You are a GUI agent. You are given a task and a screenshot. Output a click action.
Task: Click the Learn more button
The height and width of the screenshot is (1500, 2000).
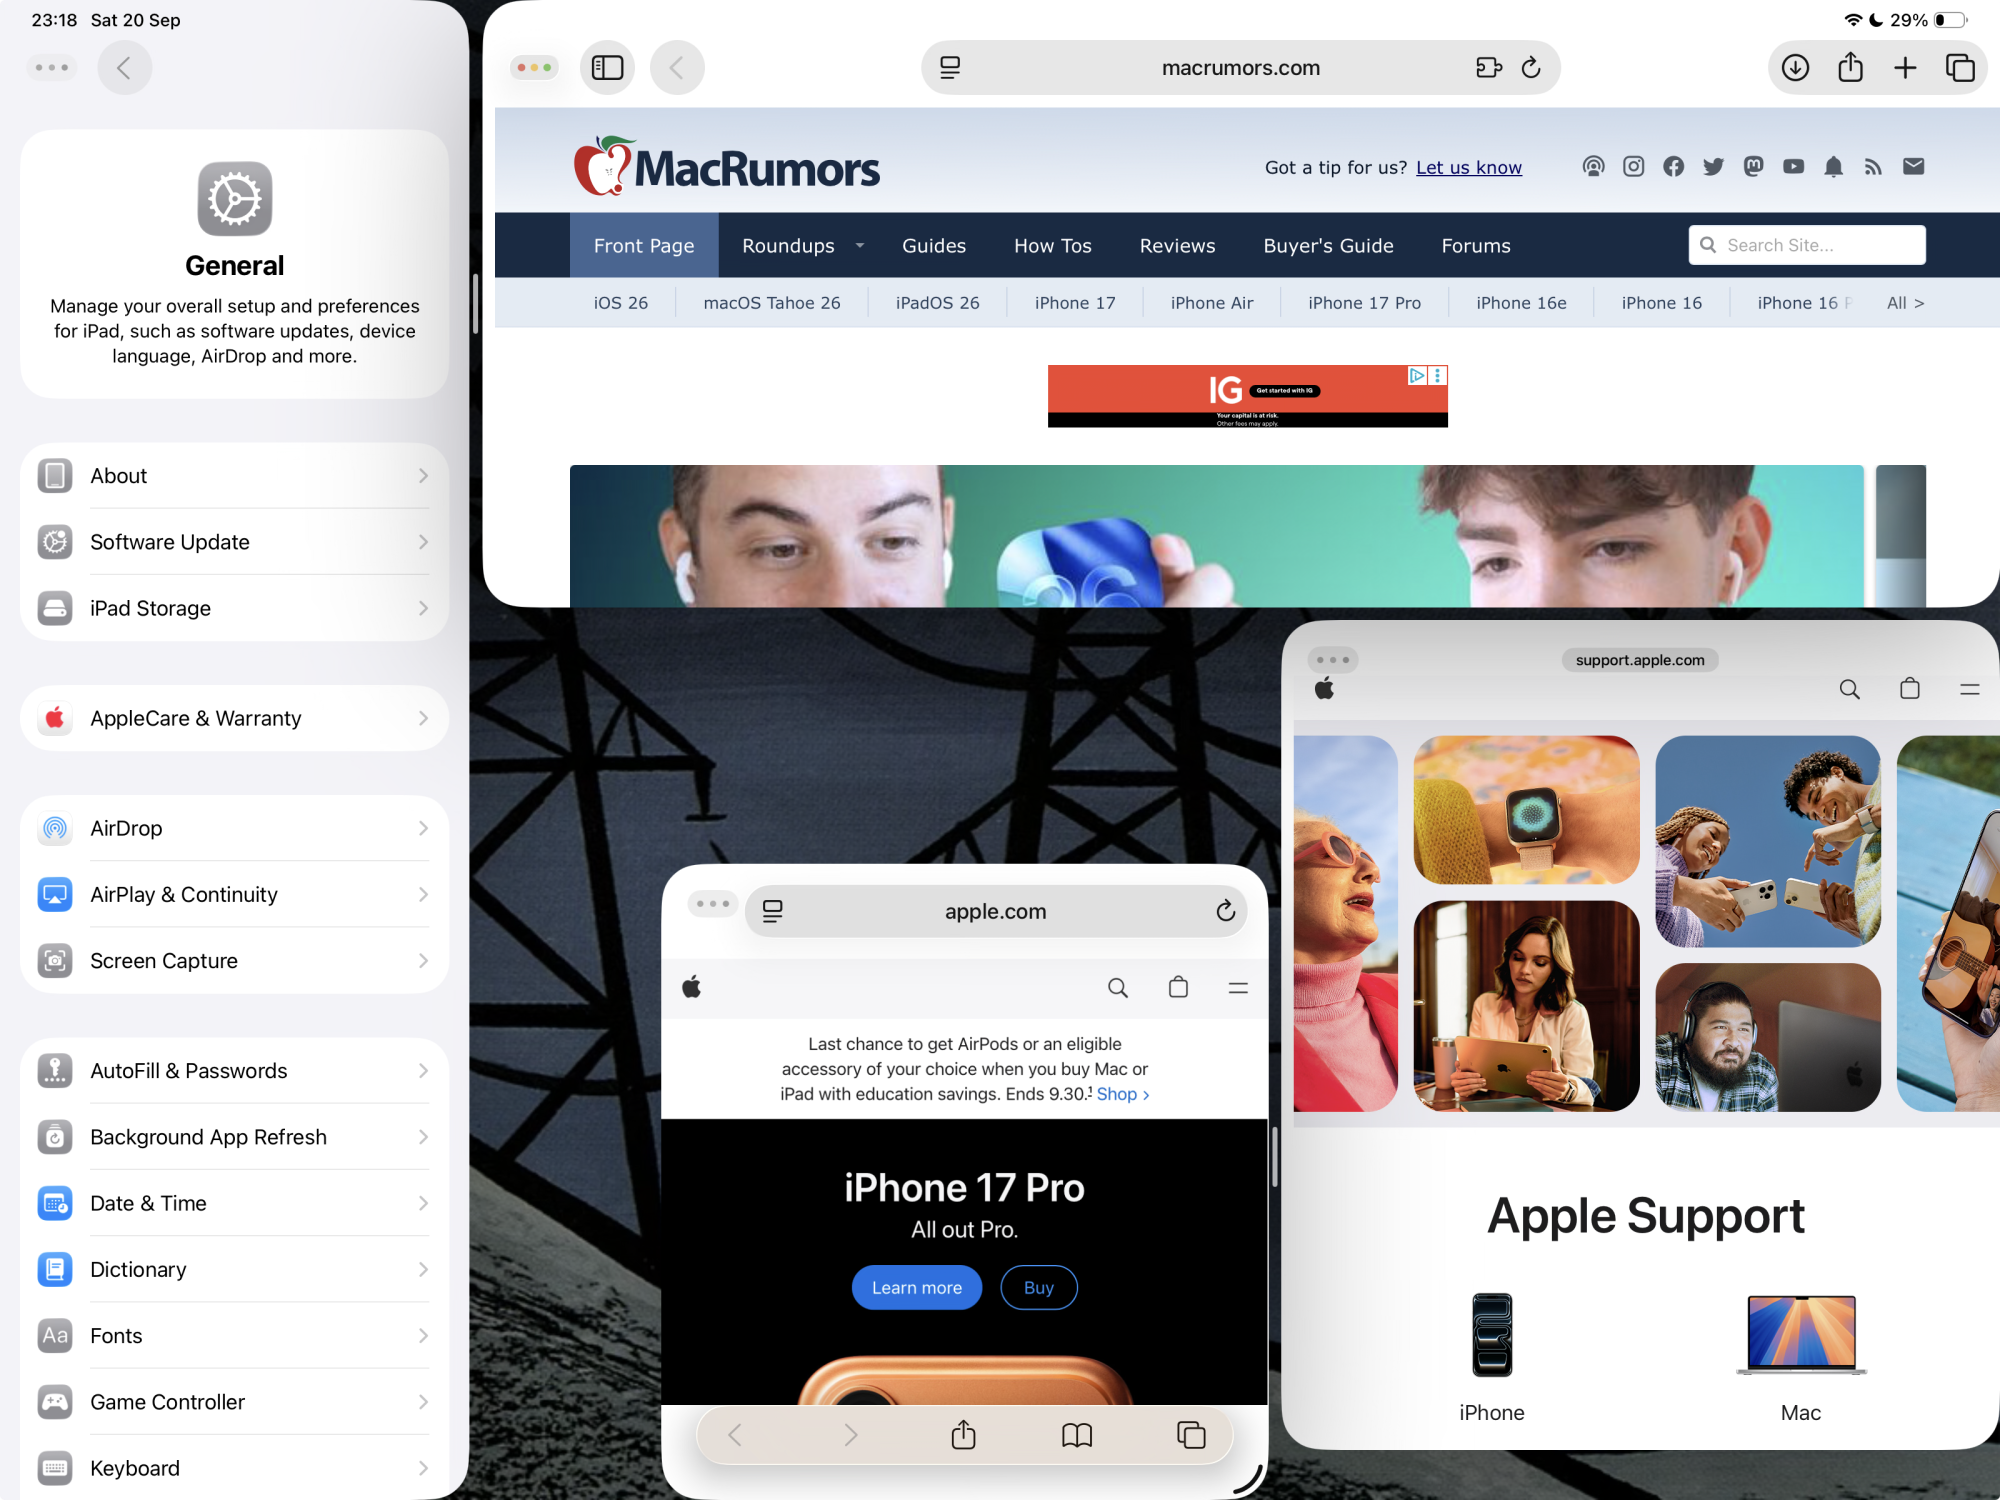point(916,1288)
